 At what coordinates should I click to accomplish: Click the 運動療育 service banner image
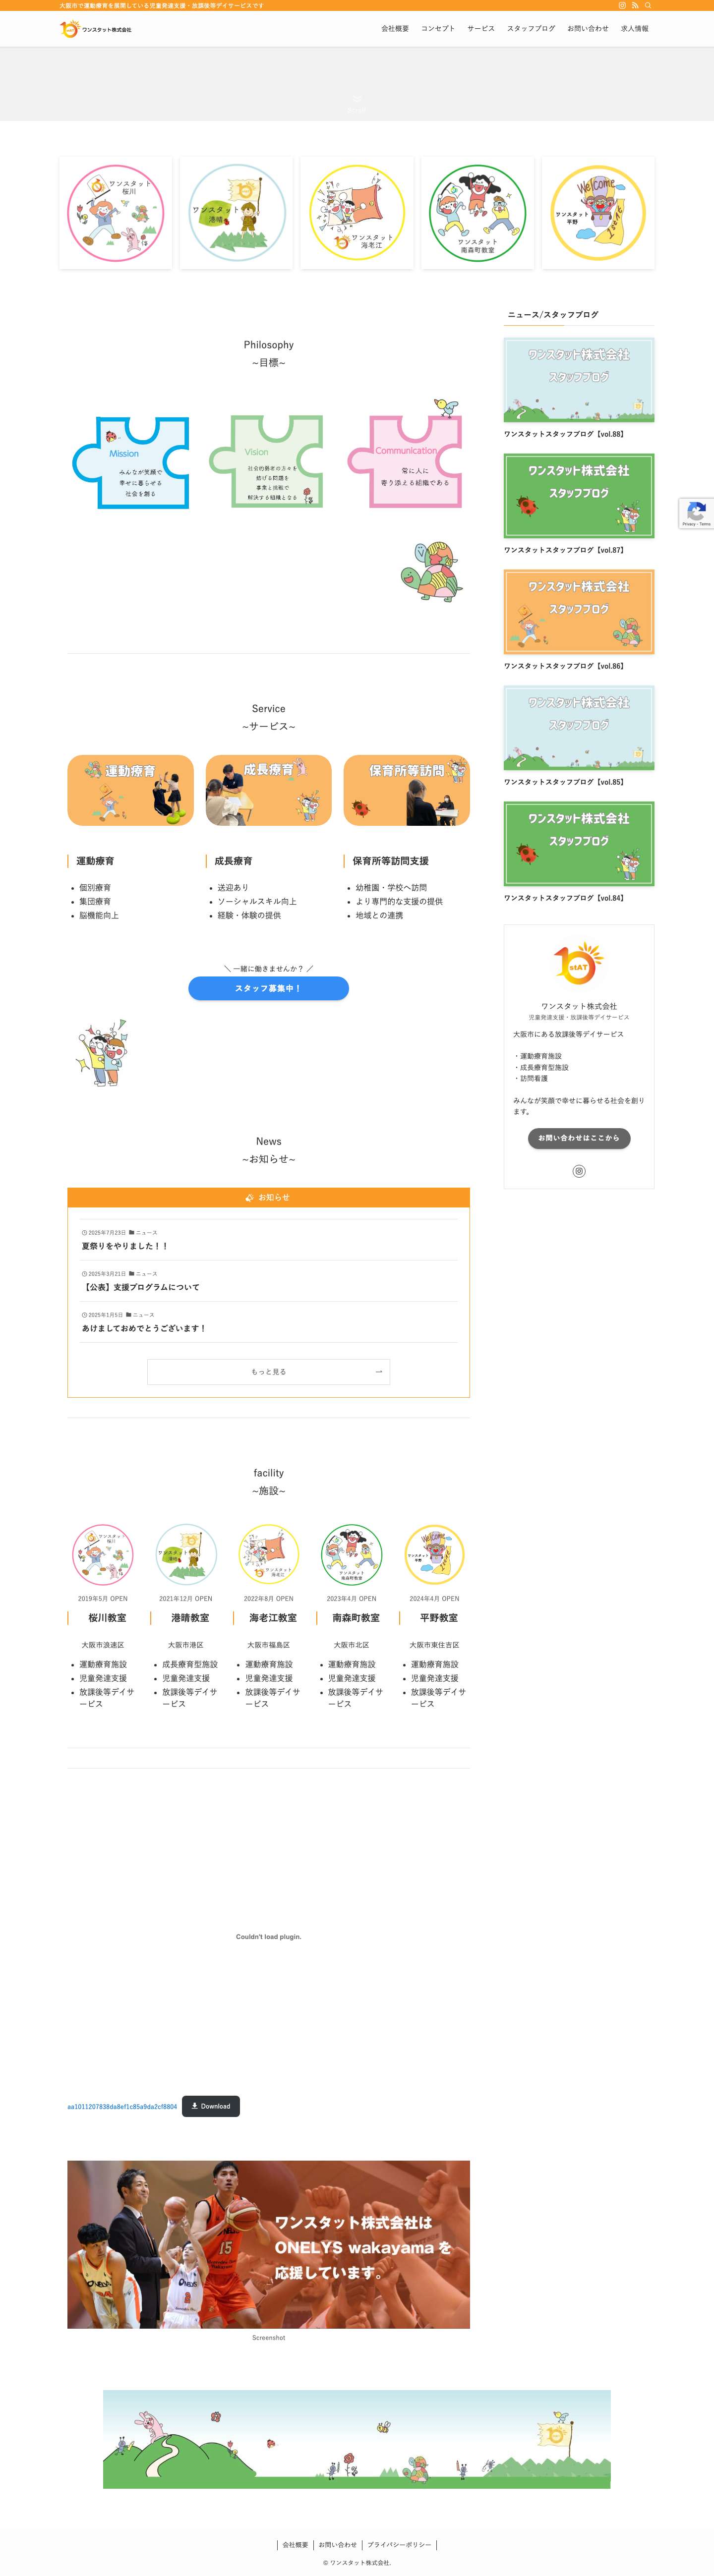[x=130, y=790]
